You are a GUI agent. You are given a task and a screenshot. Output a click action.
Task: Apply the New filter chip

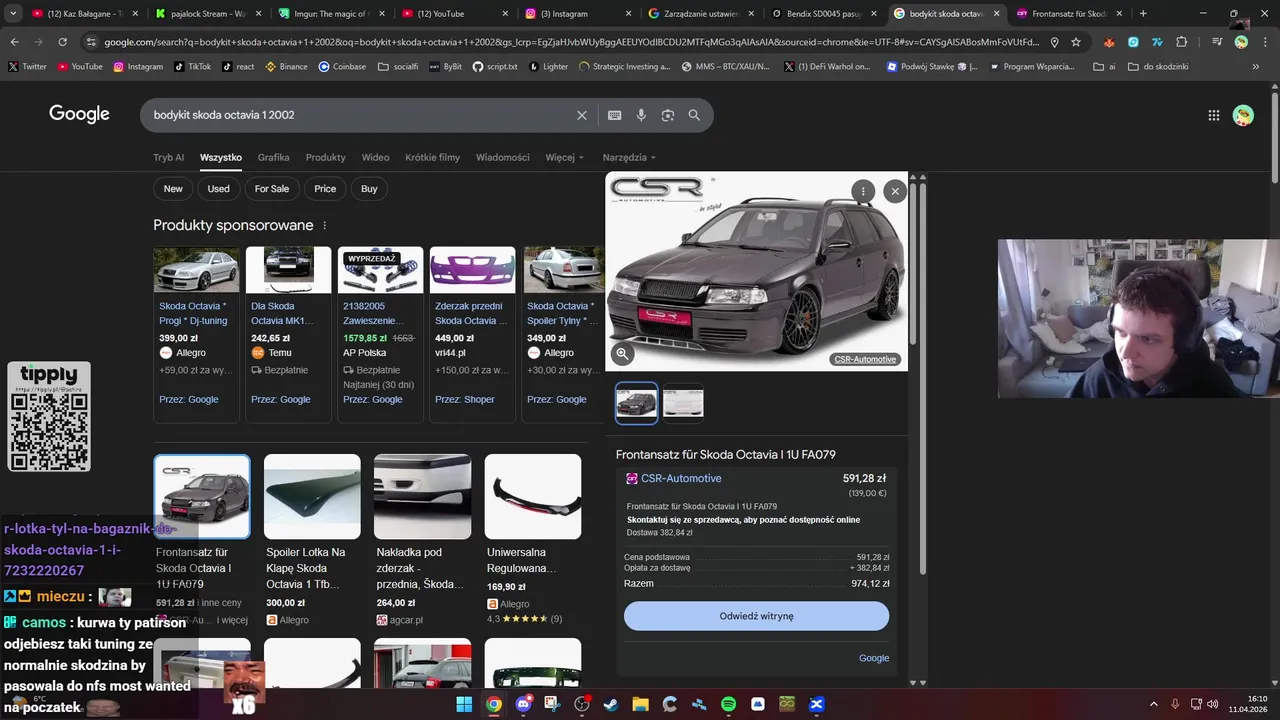[173, 189]
